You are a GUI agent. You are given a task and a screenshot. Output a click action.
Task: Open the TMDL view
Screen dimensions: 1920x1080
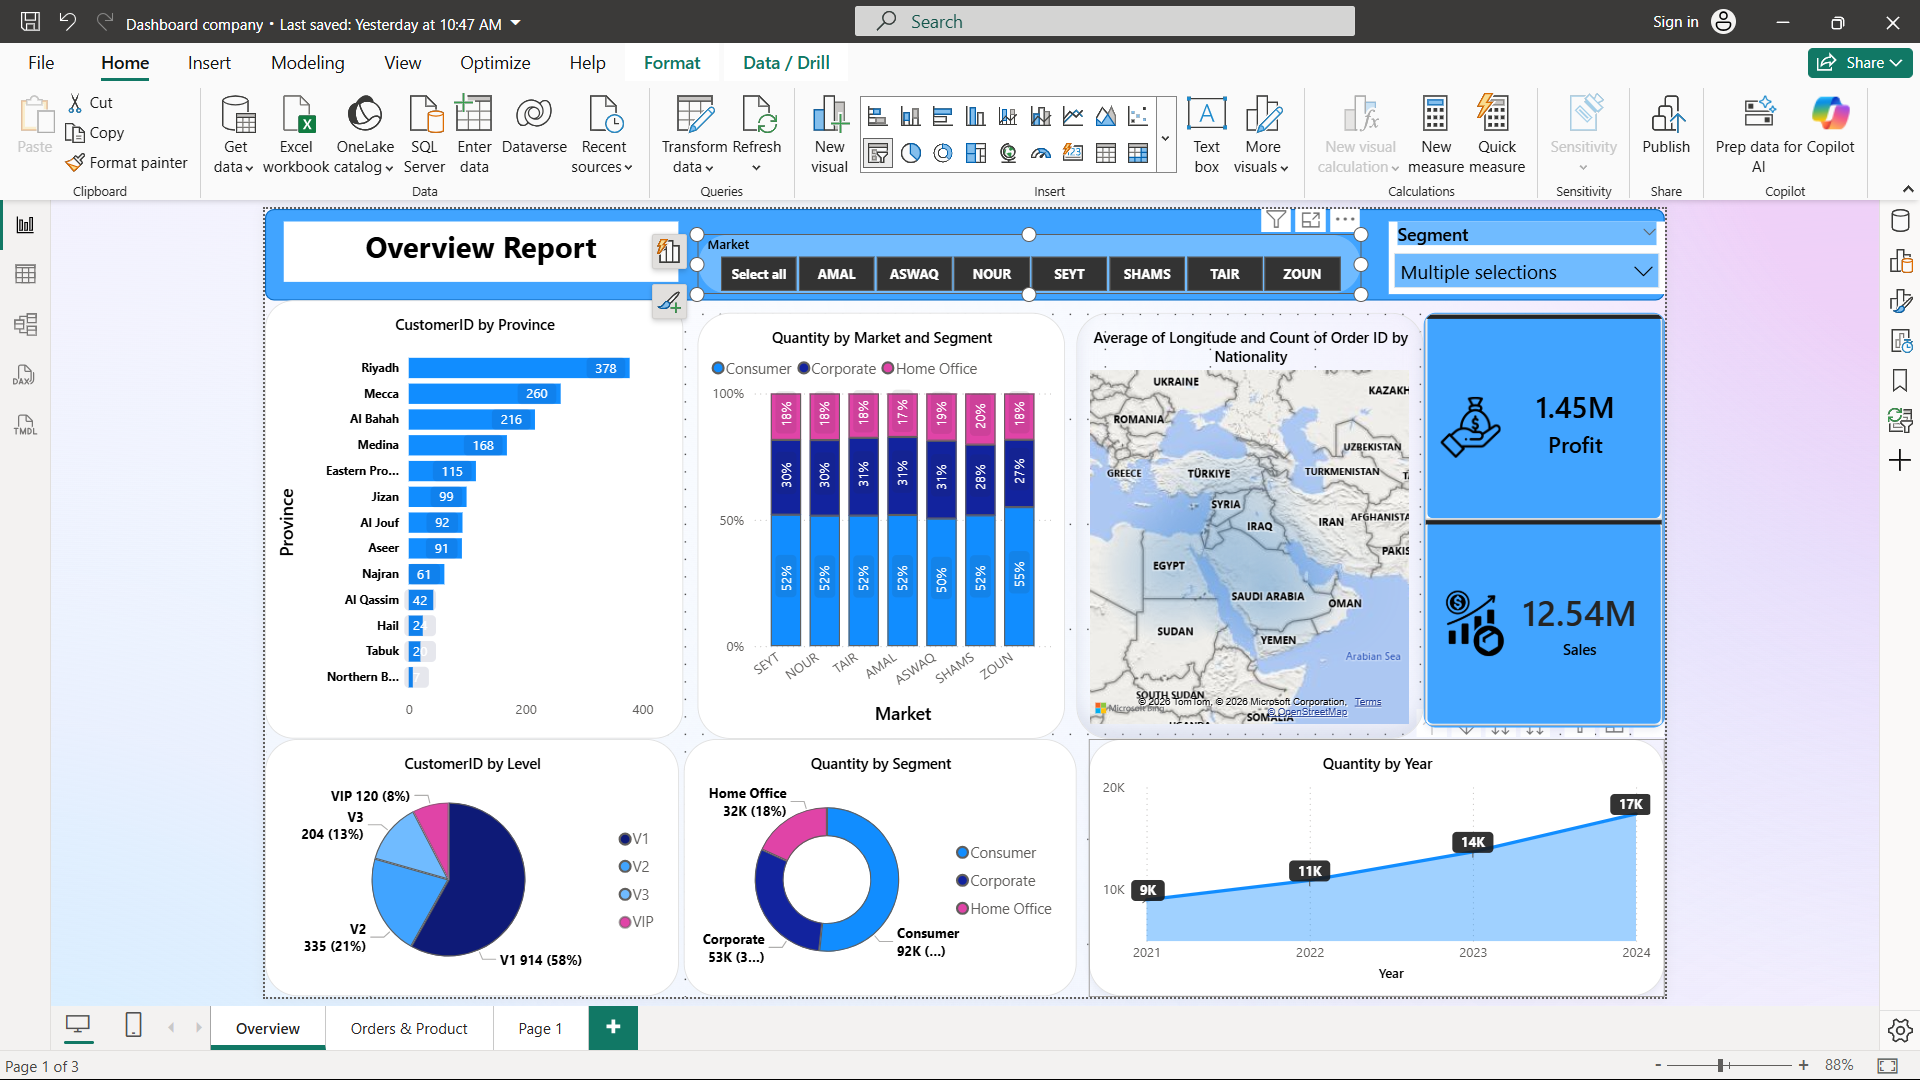pyautogui.click(x=24, y=425)
